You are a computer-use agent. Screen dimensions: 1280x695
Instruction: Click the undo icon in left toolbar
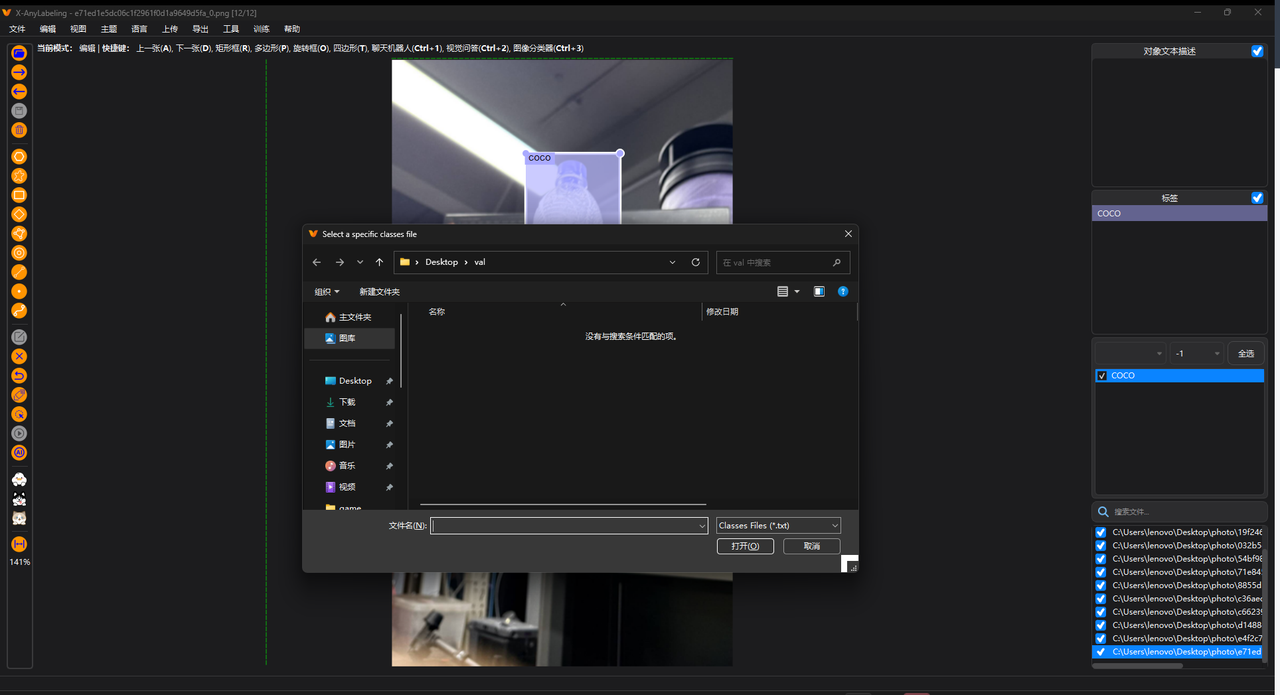pos(18,376)
